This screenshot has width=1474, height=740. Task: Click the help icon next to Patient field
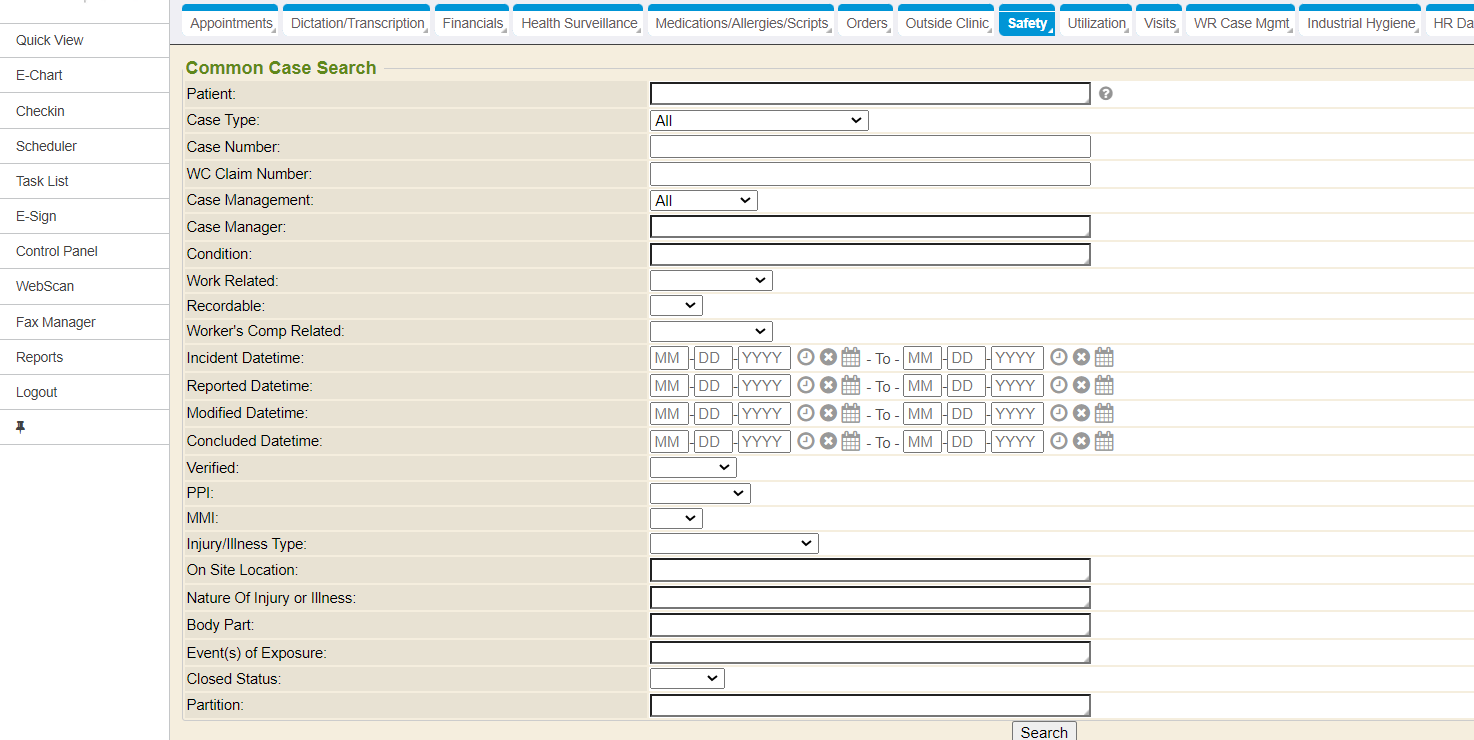[x=1105, y=94]
